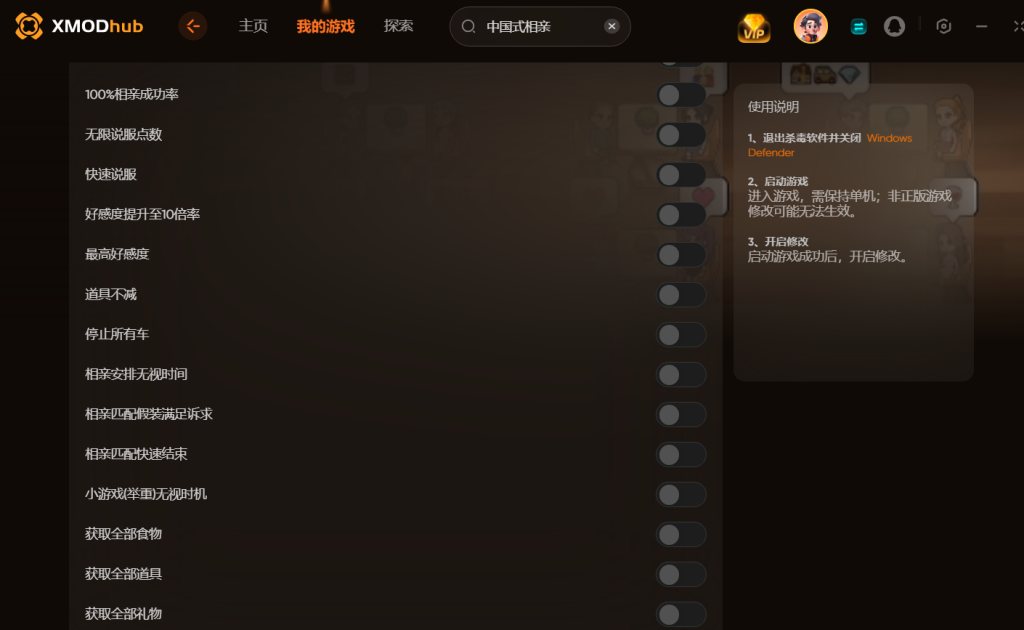Click into the 中国式相亲 search box
Viewport: 1024px width, 630px height.
pos(540,26)
